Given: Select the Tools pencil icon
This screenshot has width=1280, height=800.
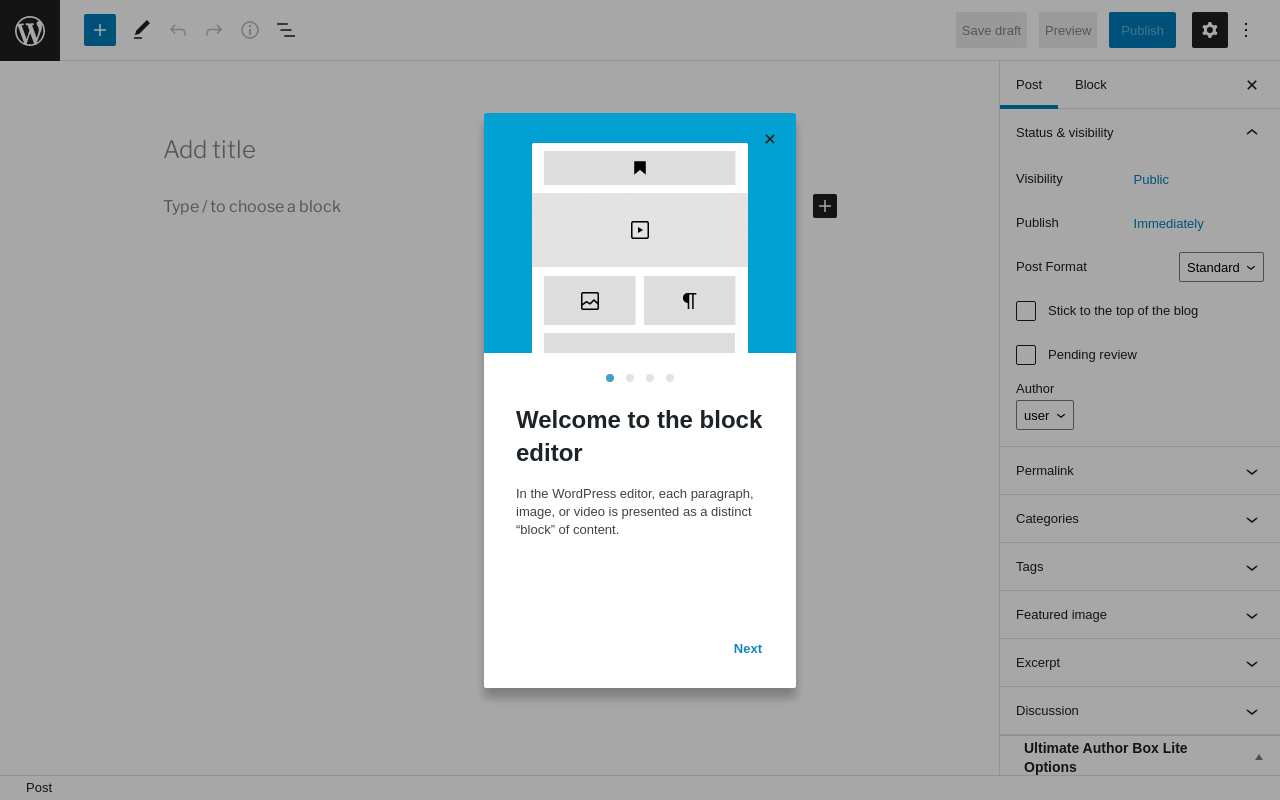Looking at the screenshot, I should [142, 30].
